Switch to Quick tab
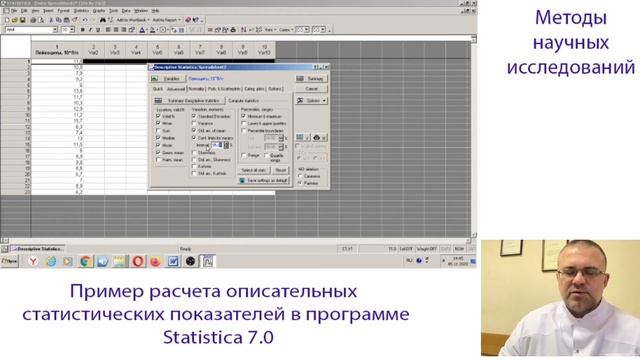Viewport: 640px width, 360px height. pyautogui.click(x=158, y=89)
